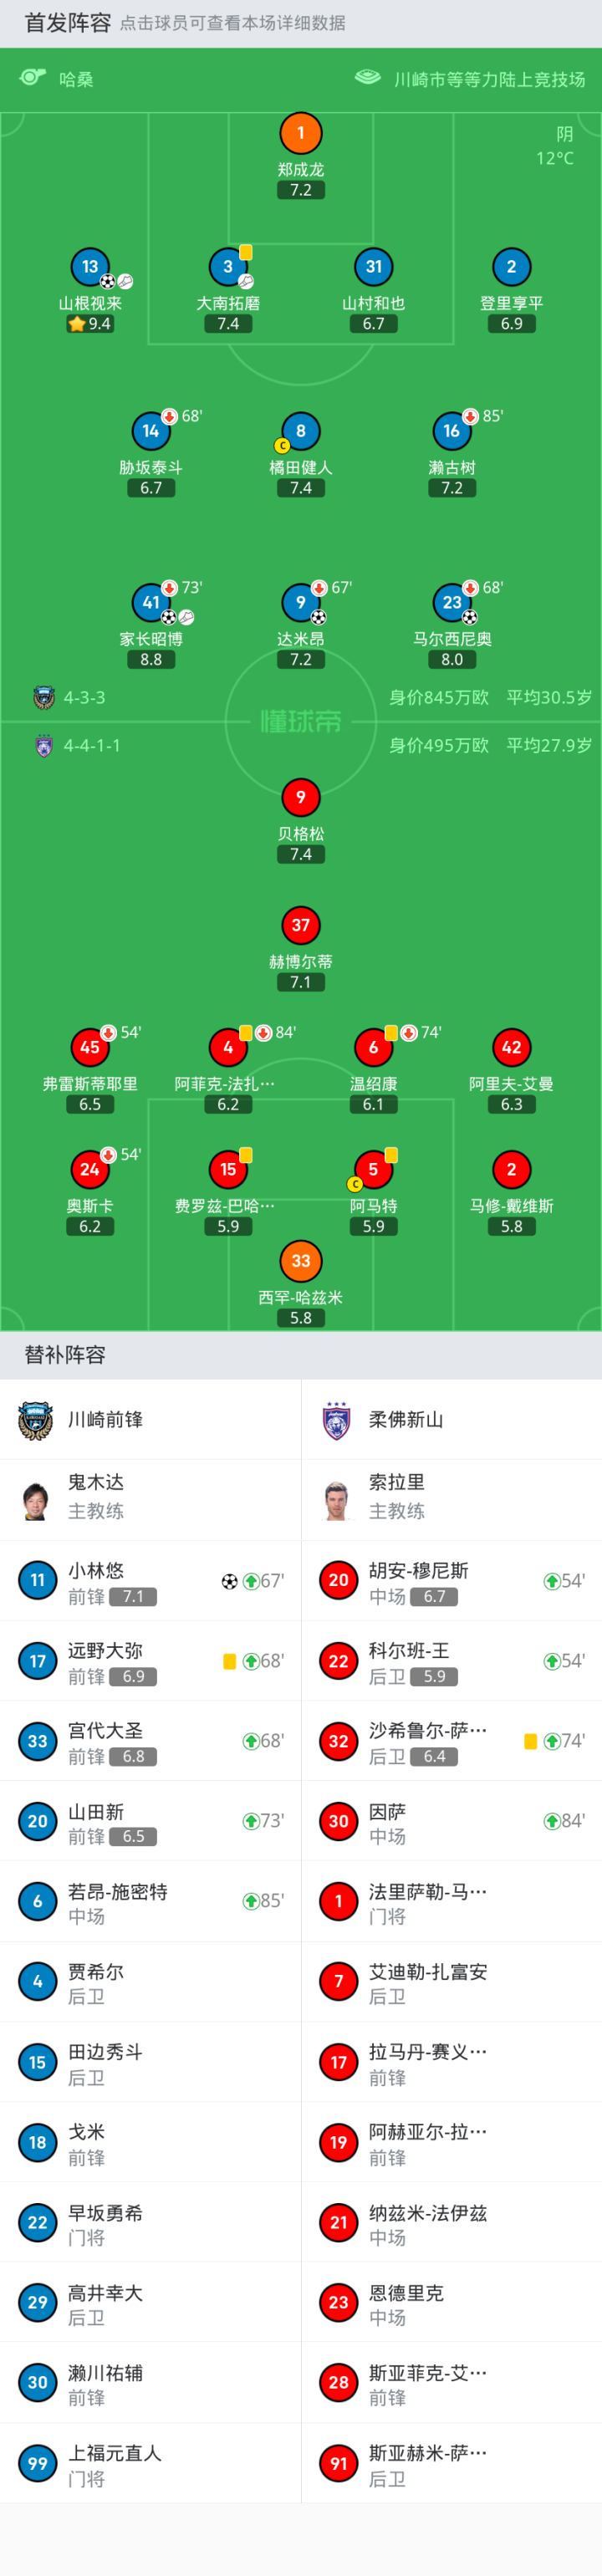Screen dimensions: 602x2576
Task: Tap the 柔佛新山 crest in the substitutes header
Action: pos(338,1420)
